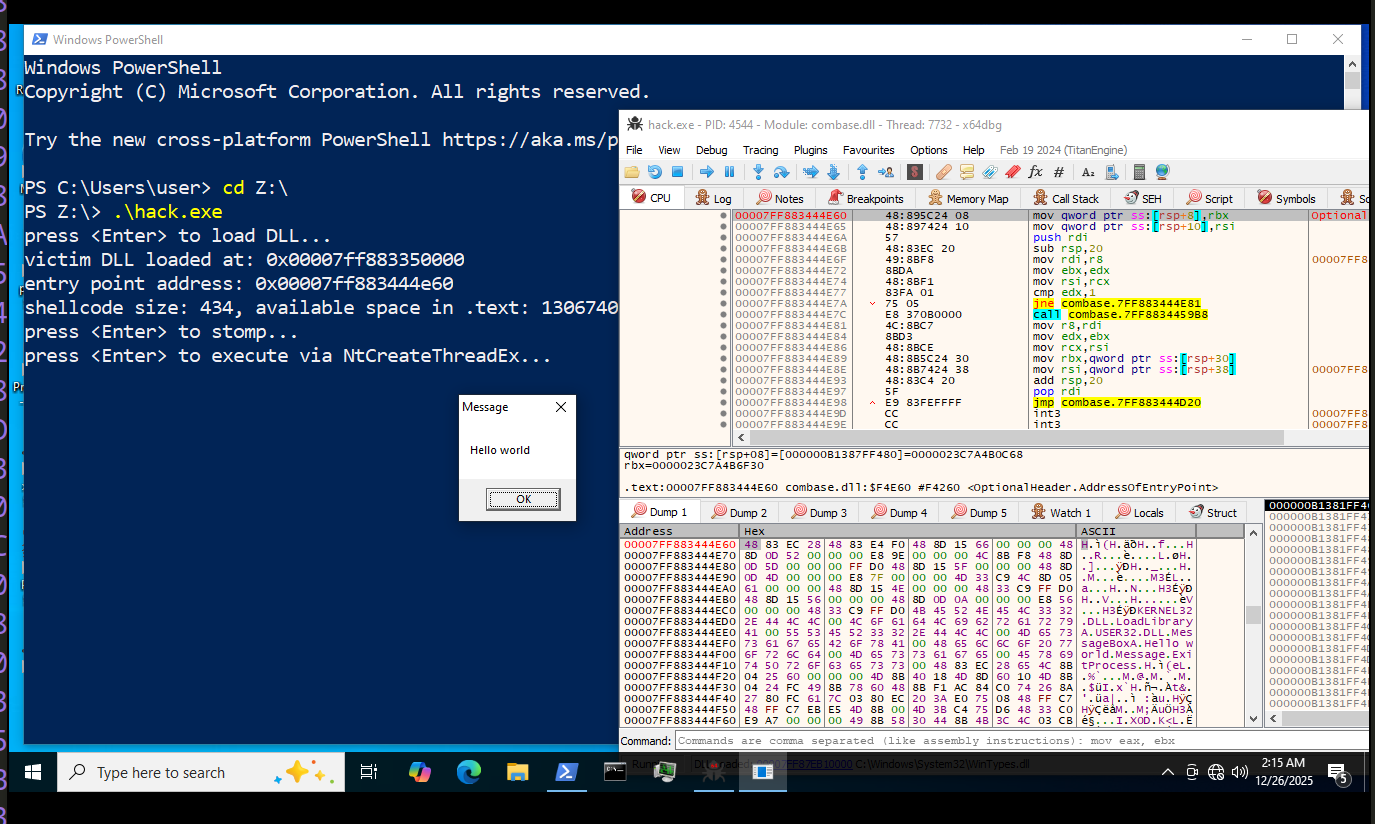Select the Watch 1 tab
The height and width of the screenshot is (824, 1375).
click(x=1058, y=512)
